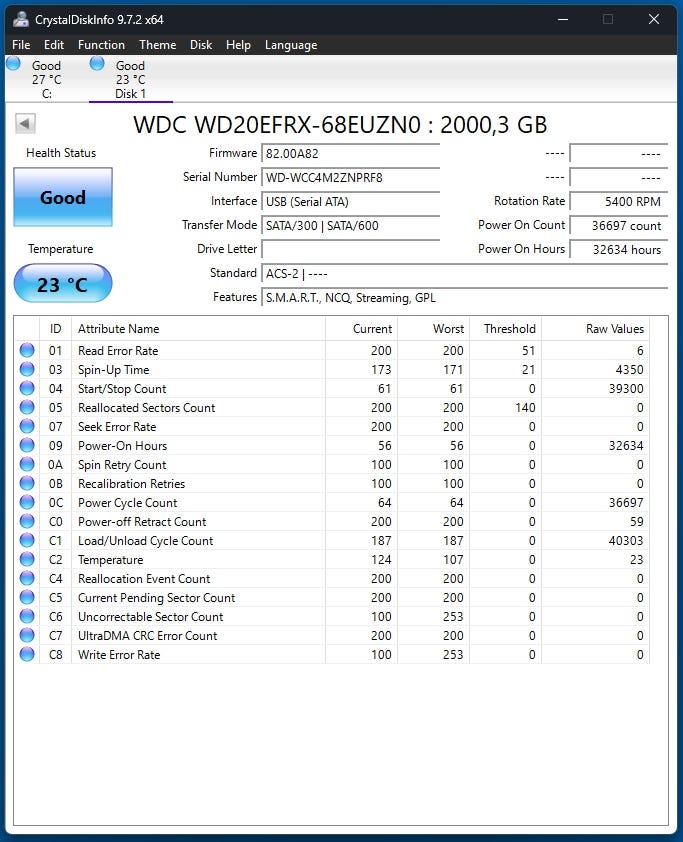This screenshot has height=842, width=683.
Task: Open the Disk menu
Action: [x=201, y=45]
